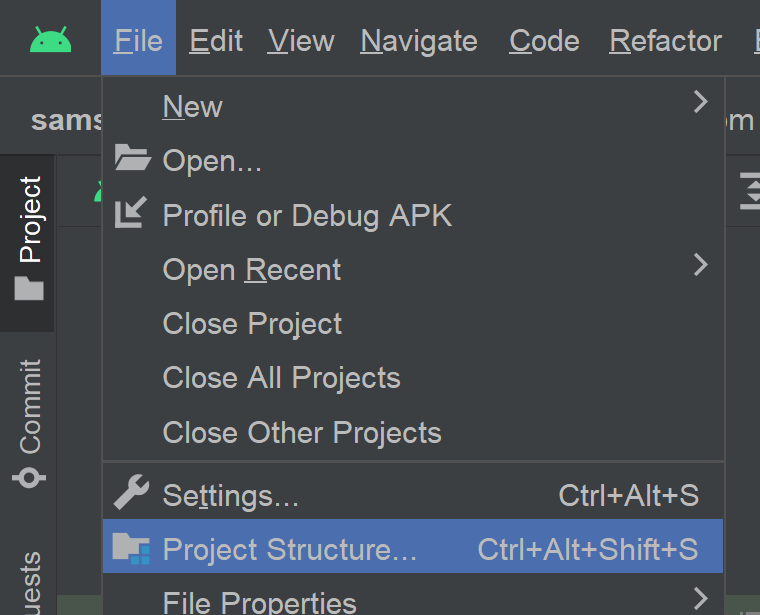Click the folder icon on the Project tool tab
This screenshot has height=615, width=760.
tap(29, 288)
